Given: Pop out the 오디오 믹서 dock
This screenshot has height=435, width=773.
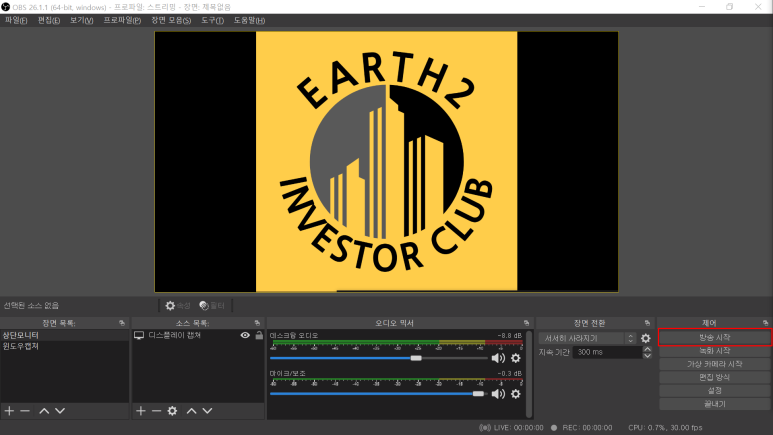Looking at the screenshot, I should (x=526, y=323).
